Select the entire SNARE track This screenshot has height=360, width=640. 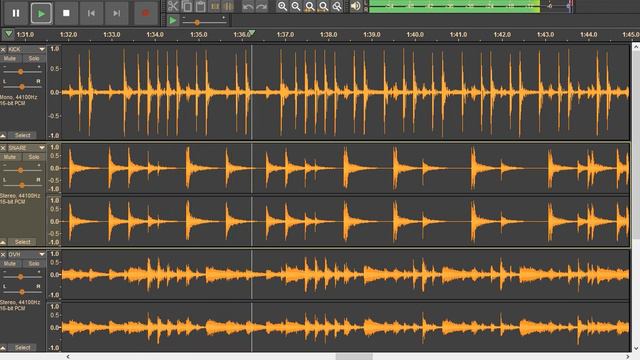pyautogui.click(x=22, y=242)
